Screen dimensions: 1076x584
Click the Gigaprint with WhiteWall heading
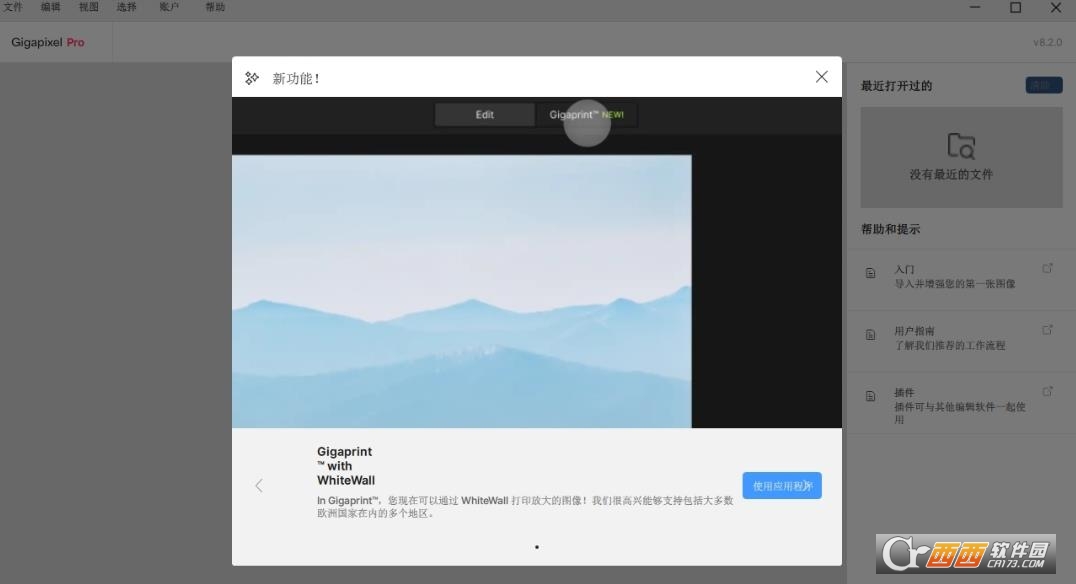pyautogui.click(x=346, y=466)
